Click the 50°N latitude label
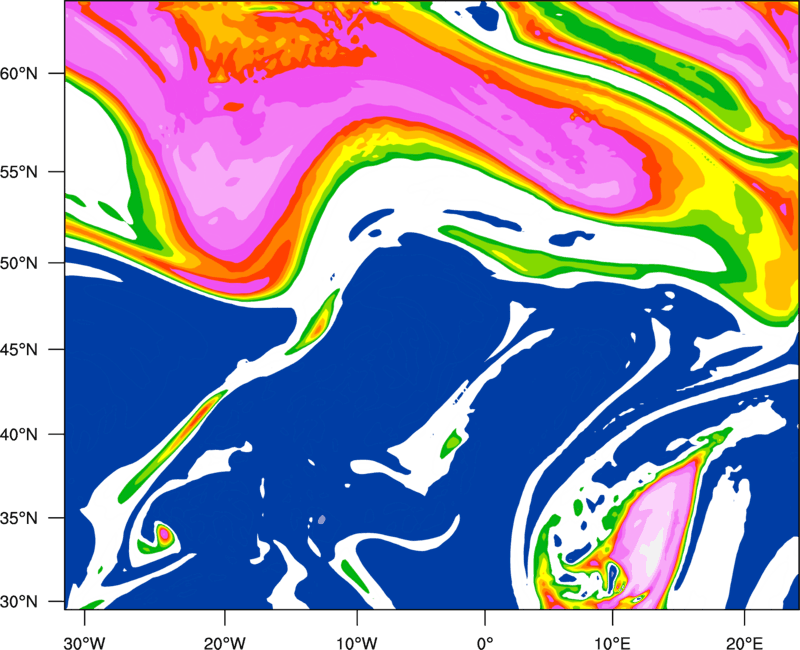This screenshot has height=650, width=800. [x=19, y=263]
